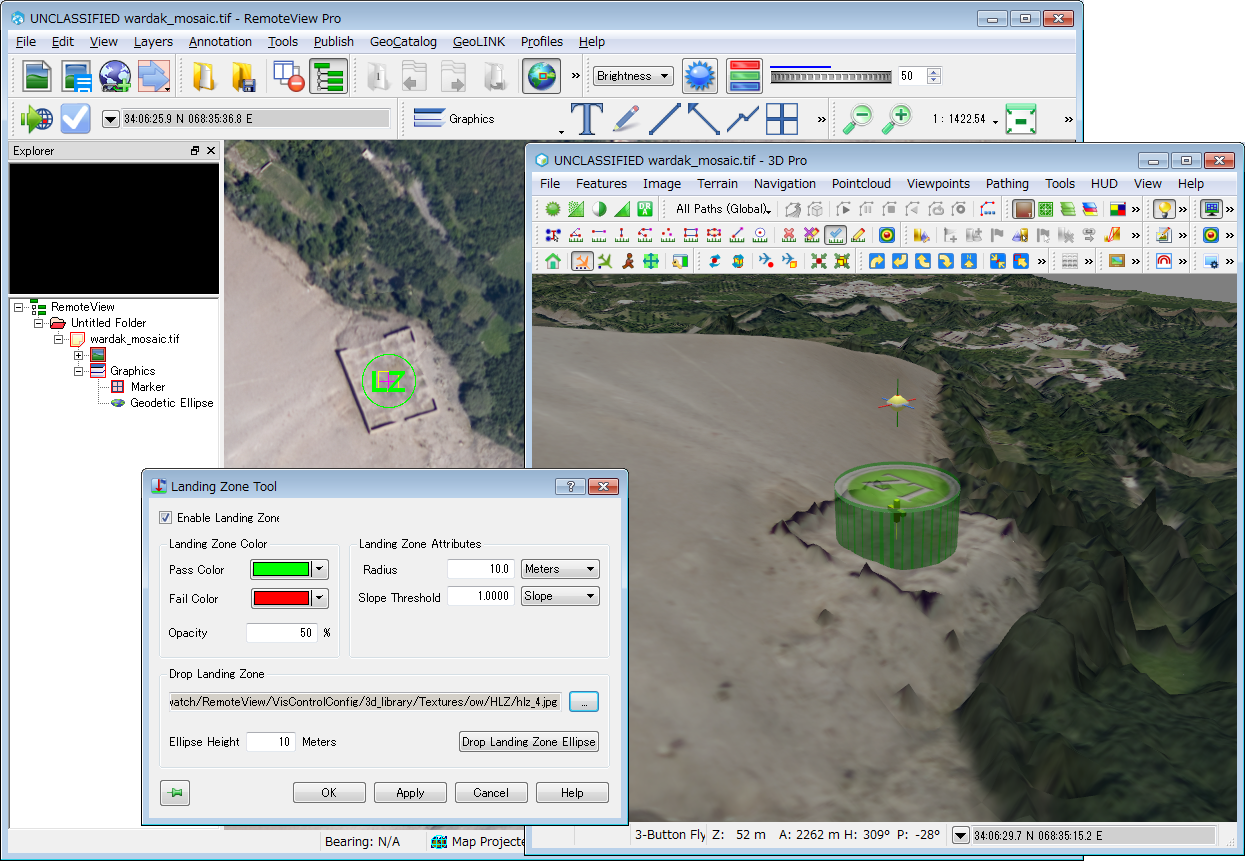
Task: Collapse the Graphics tree node
Action: 80,371
